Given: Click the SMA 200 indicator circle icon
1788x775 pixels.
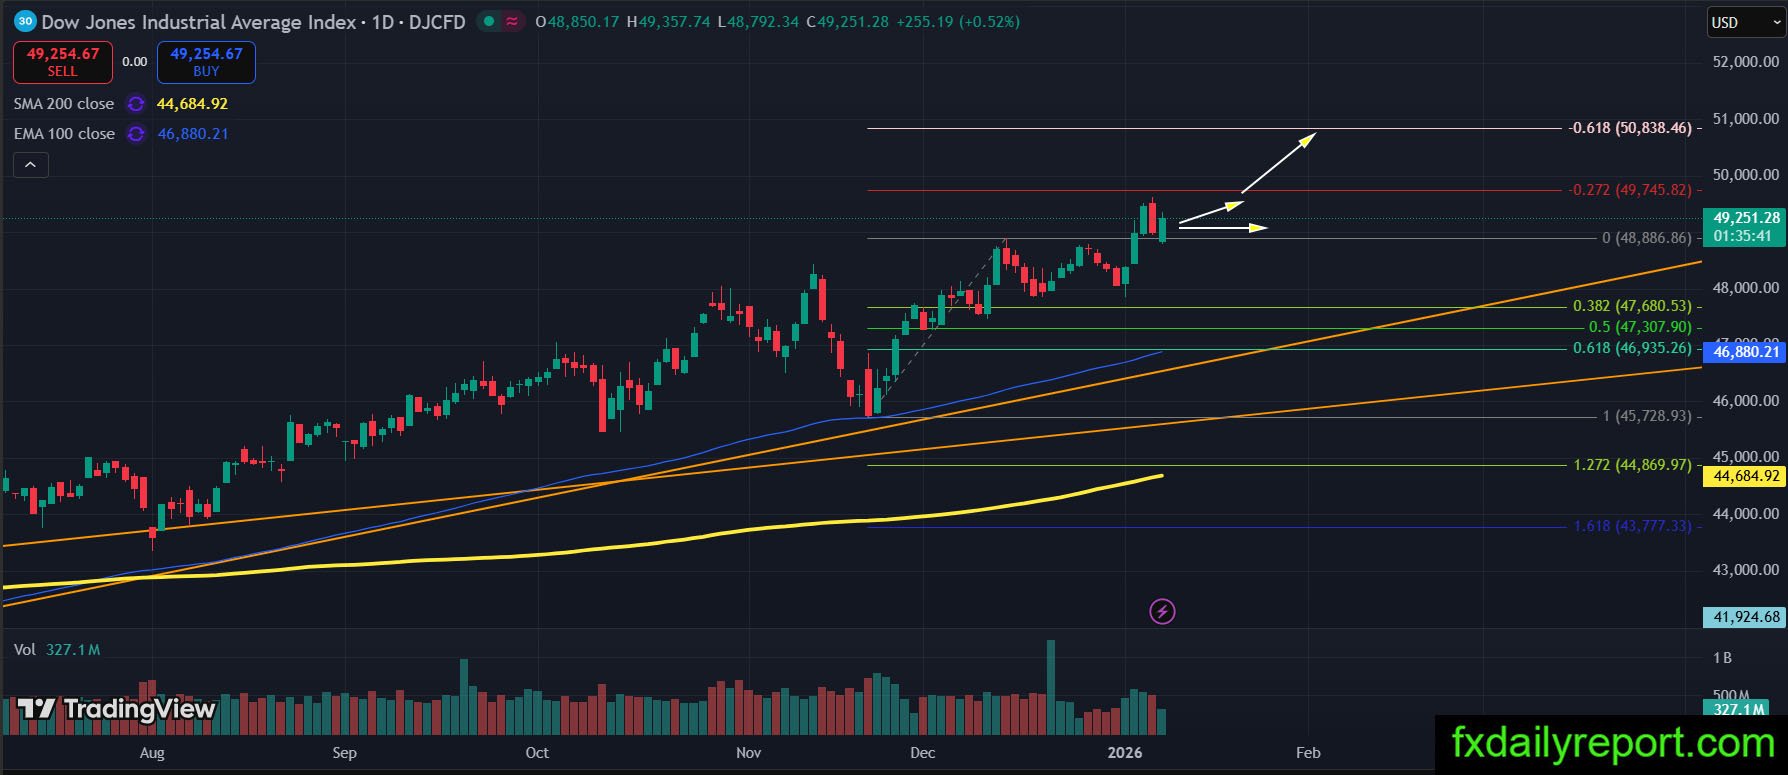Looking at the screenshot, I should [136, 104].
